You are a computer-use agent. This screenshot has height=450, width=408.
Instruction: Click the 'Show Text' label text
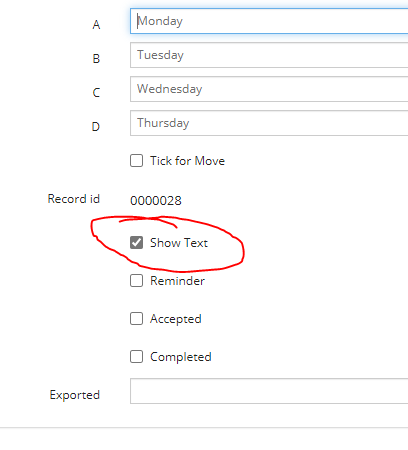pyautogui.click(x=179, y=243)
